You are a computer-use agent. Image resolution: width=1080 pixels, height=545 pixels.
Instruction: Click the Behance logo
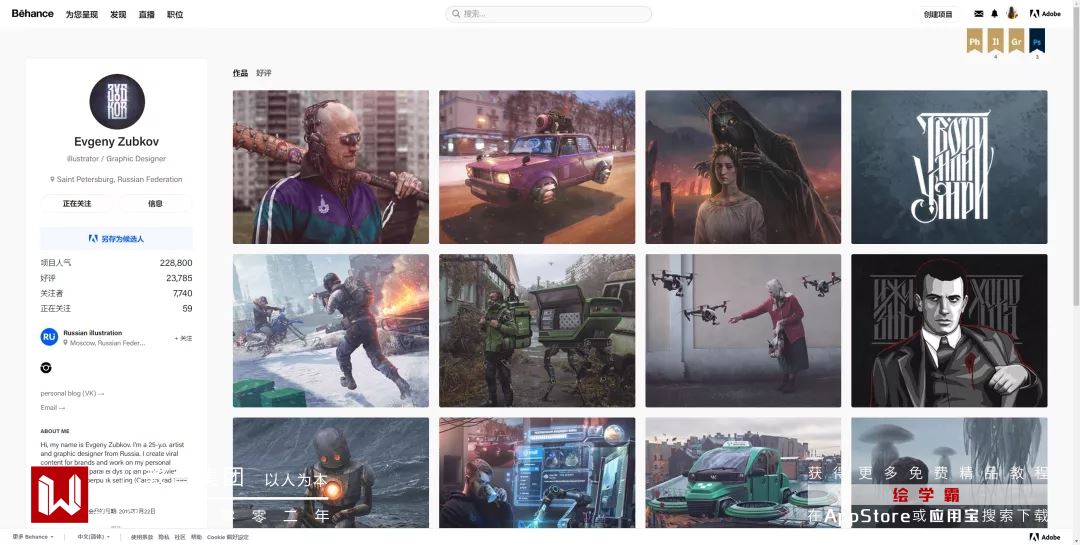(32, 13)
